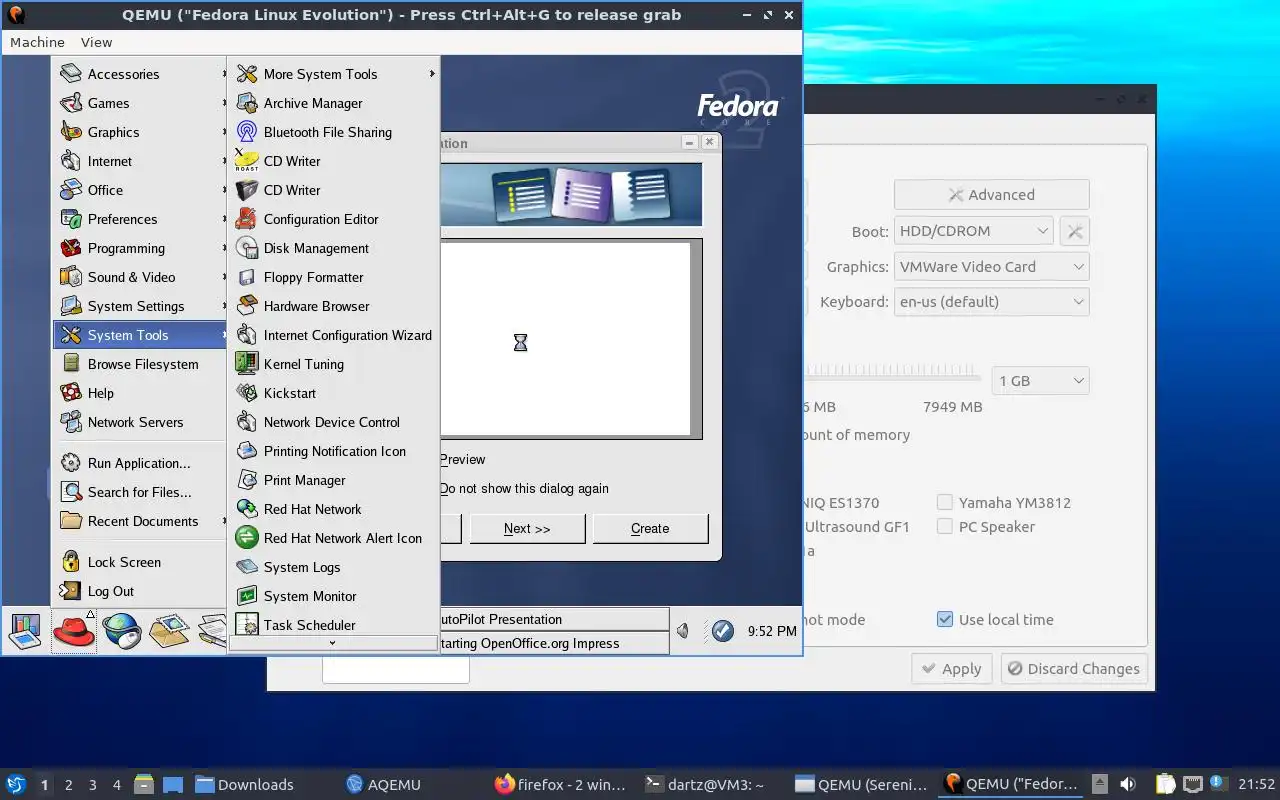This screenshot has width=1280, height=800.
Task: Start Printing Notification Icon
Action: click(x=333, y=451)
